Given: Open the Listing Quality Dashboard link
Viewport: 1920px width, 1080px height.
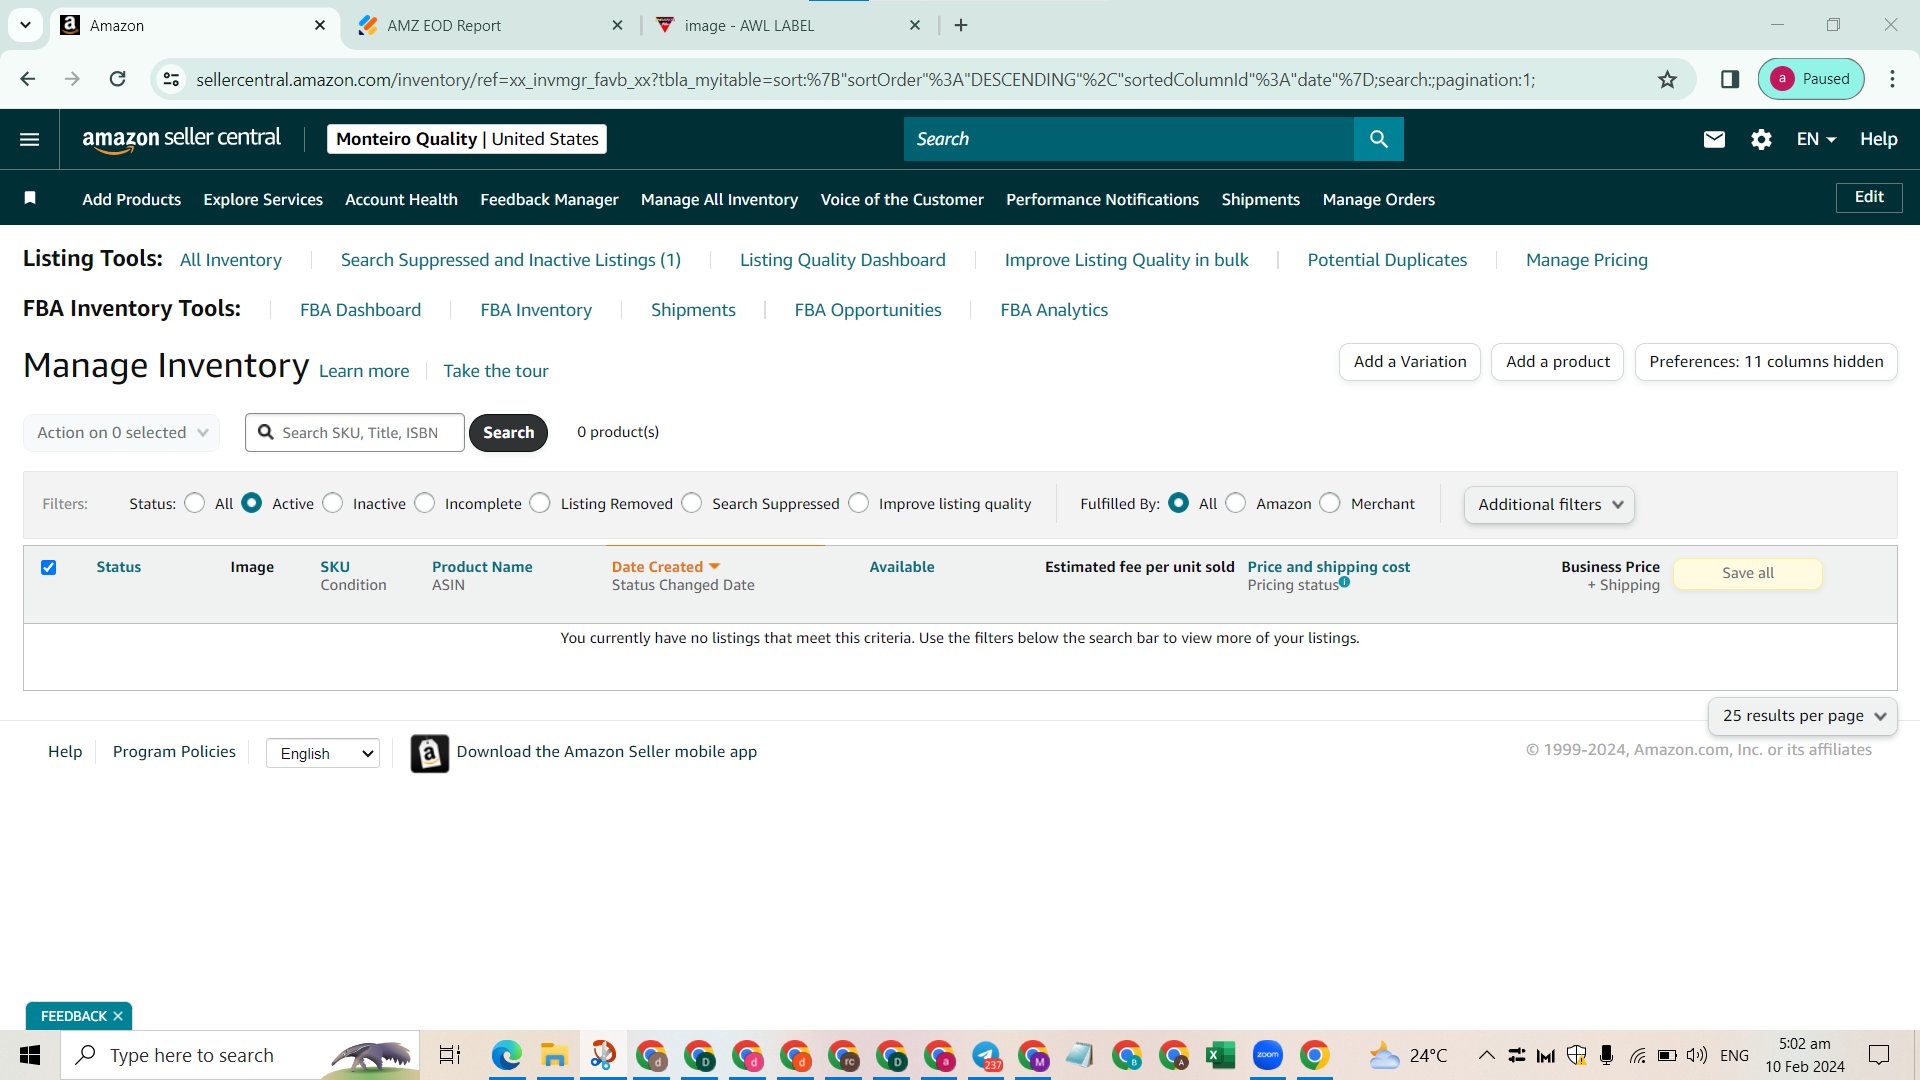Looking at the screenshot, I should click(842, 260).
